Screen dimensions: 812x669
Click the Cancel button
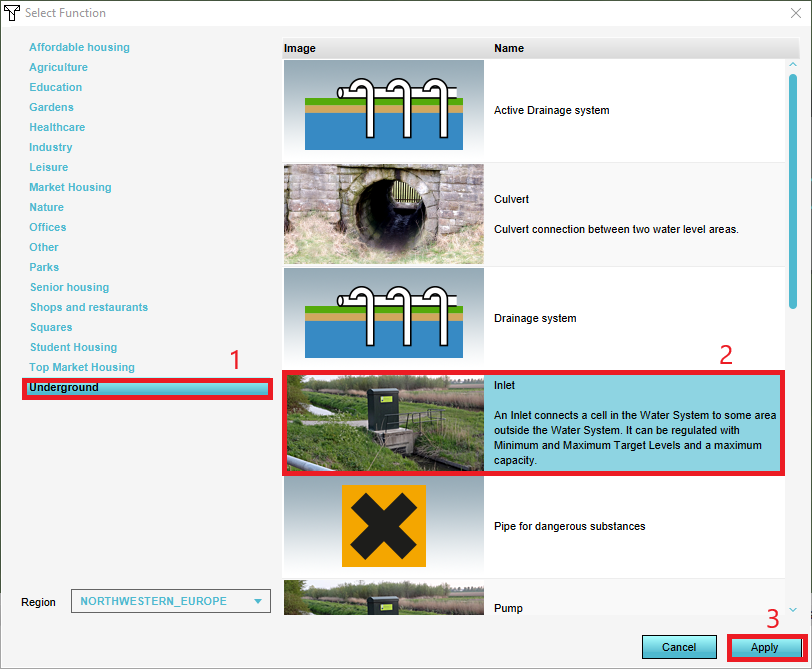click(679, 647)
